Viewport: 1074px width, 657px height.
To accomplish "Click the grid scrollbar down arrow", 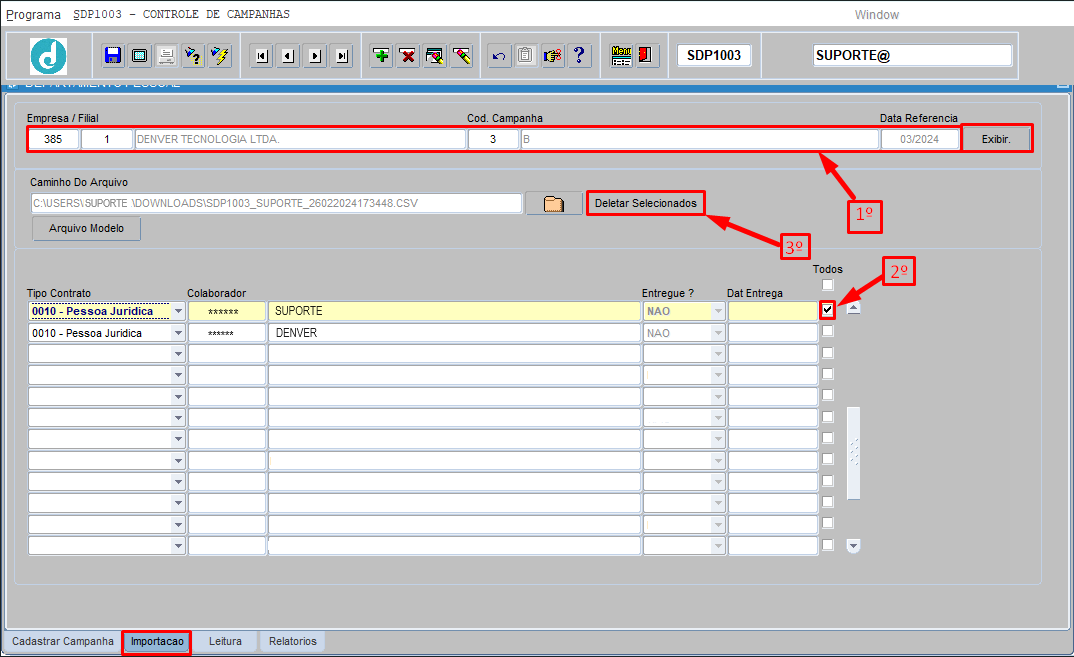I will tap(853, 546).
